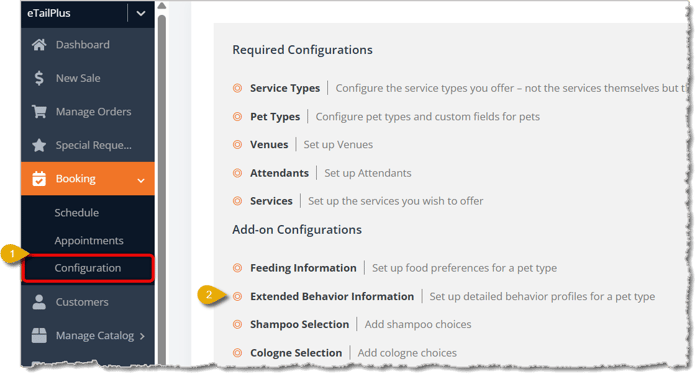Click the bullet icon beside Pet Types
Viewport: 700px width, 377px height.
tap(238, 117)
